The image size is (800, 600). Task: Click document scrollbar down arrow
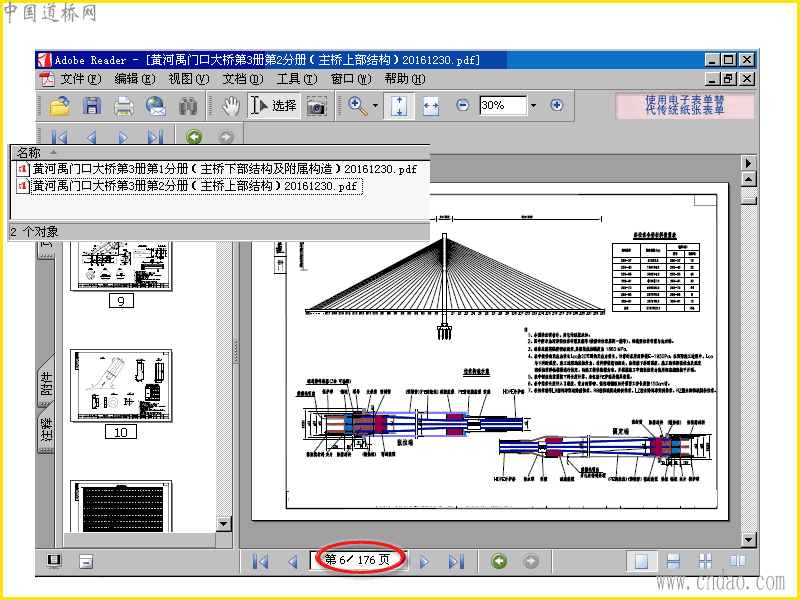(748, 540)
